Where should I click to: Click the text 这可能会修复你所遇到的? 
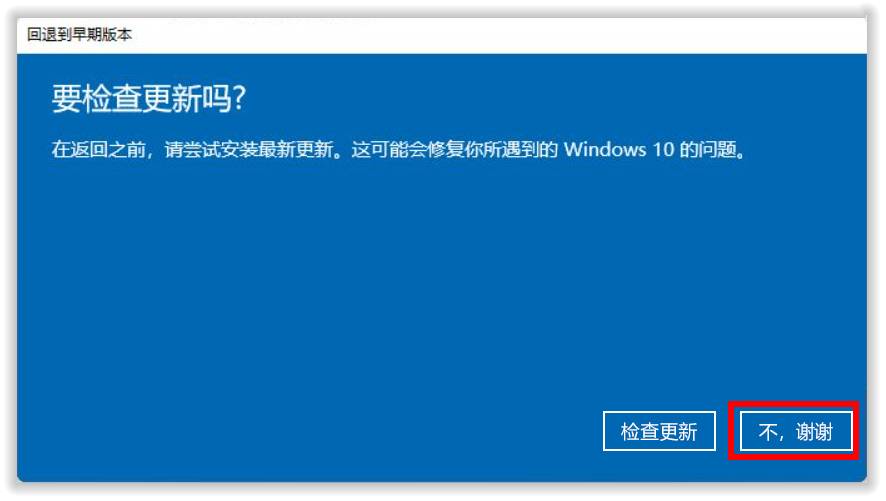pyautogui.click(x=455, y=150)
